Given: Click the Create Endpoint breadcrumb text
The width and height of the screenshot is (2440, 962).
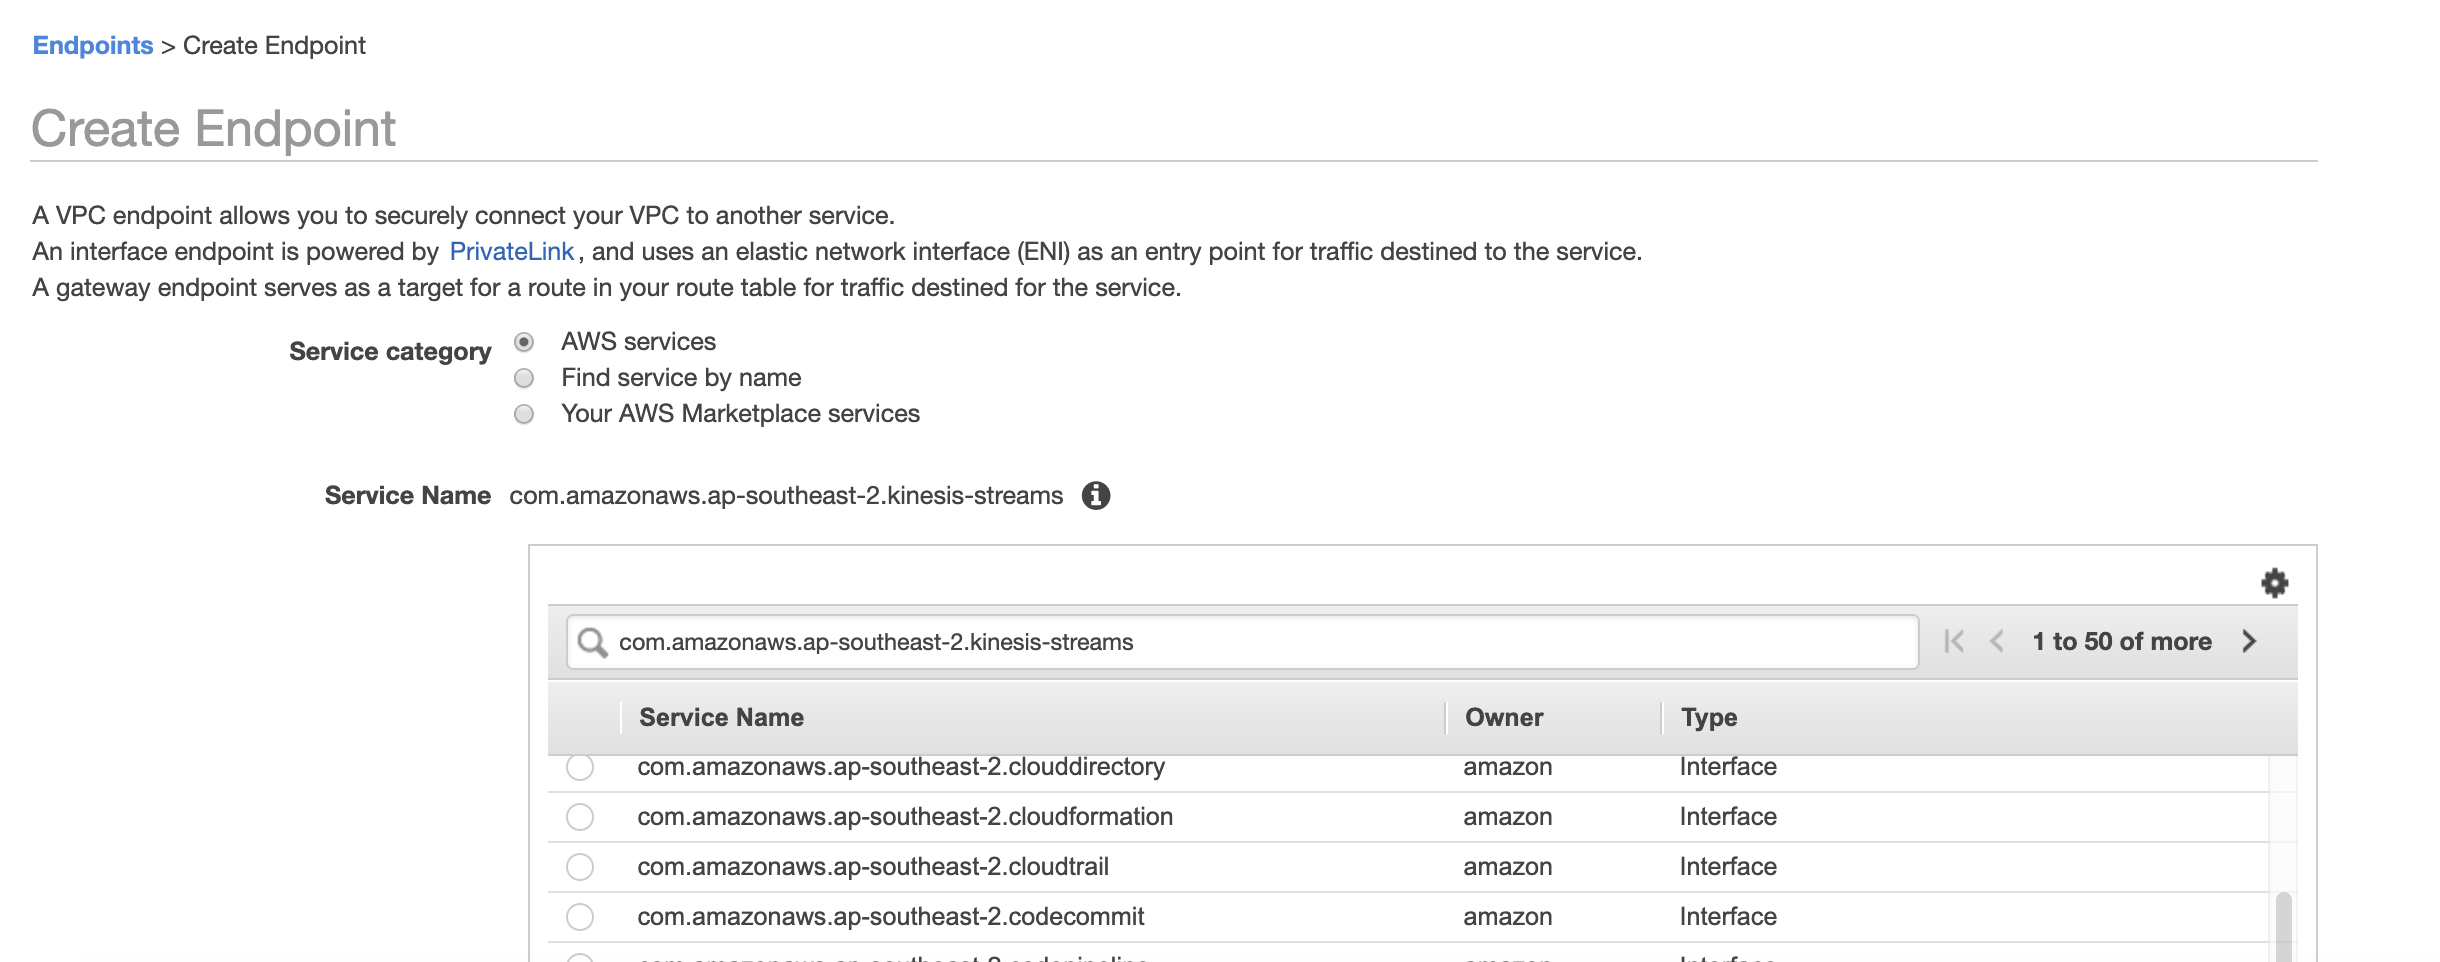Looking at the screenshot, I should (274, 46).
